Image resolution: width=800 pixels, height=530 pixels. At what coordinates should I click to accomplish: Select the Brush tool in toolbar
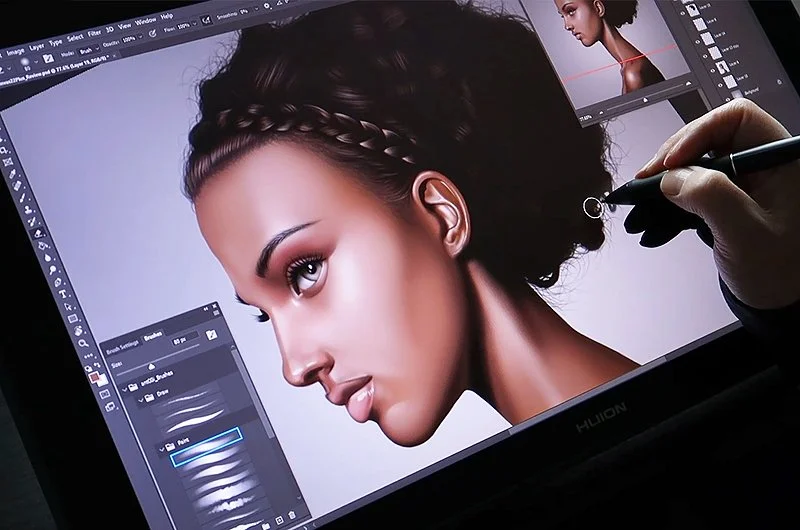23,197
